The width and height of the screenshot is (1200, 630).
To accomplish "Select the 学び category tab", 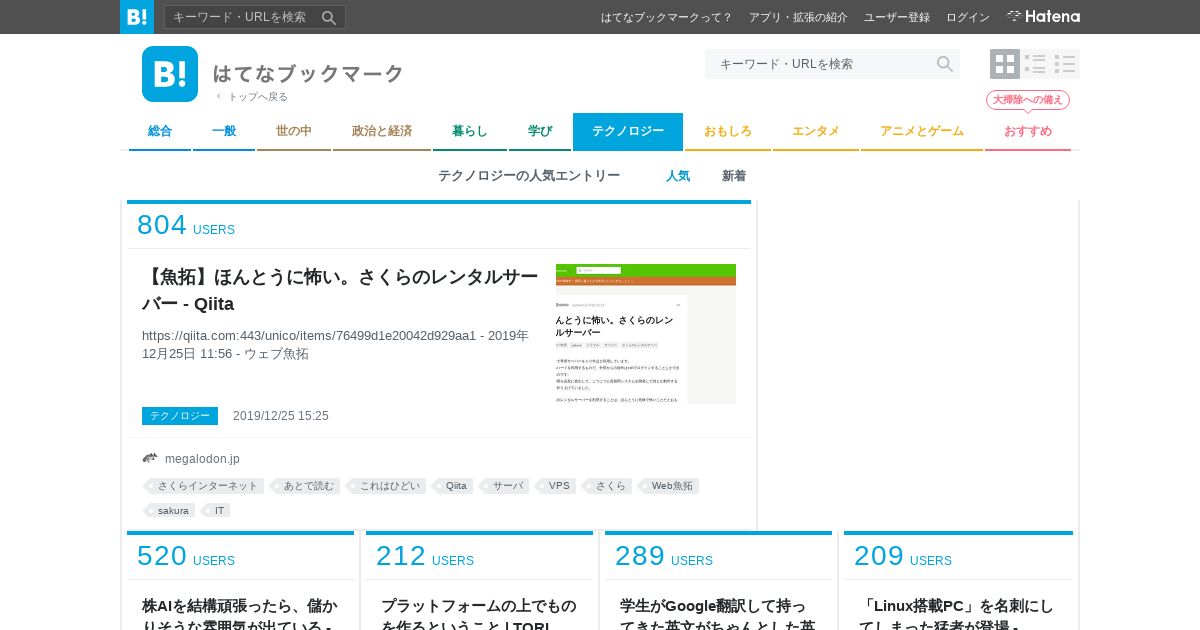I will point(540,131).
